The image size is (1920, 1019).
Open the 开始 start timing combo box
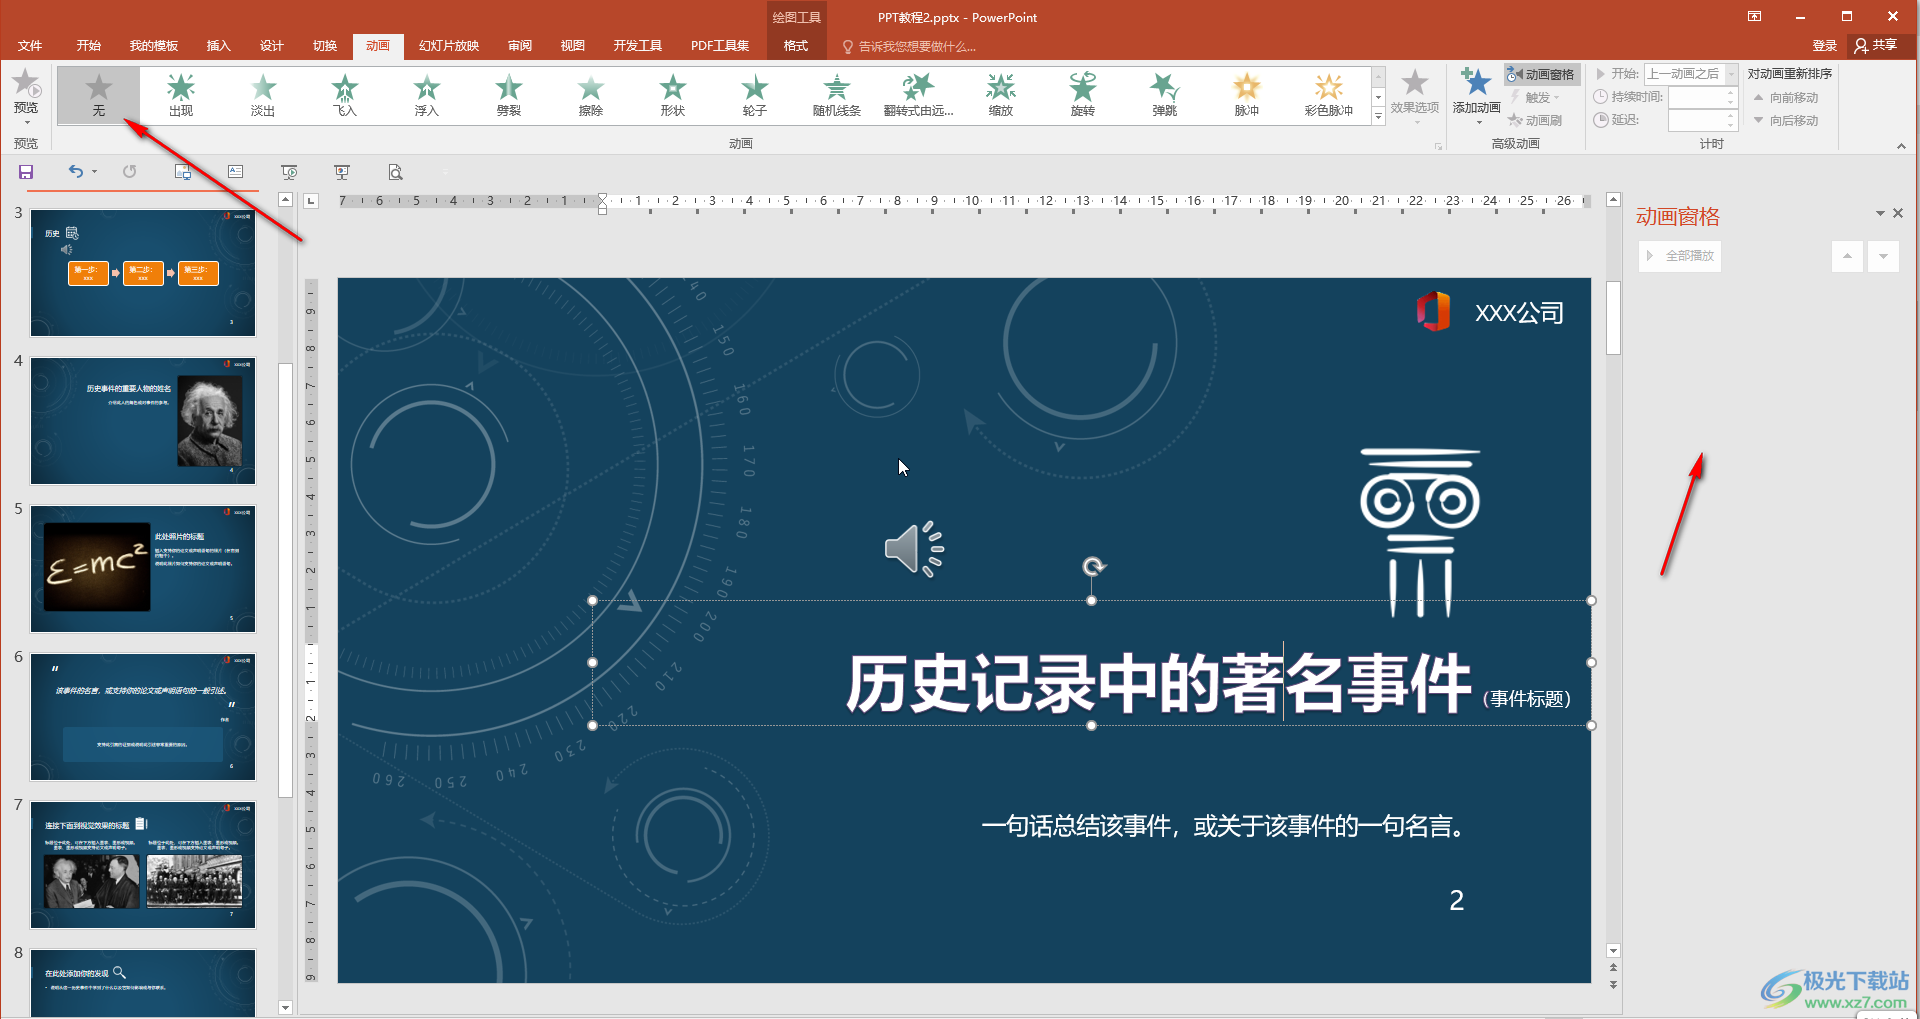pos(1691,74)
